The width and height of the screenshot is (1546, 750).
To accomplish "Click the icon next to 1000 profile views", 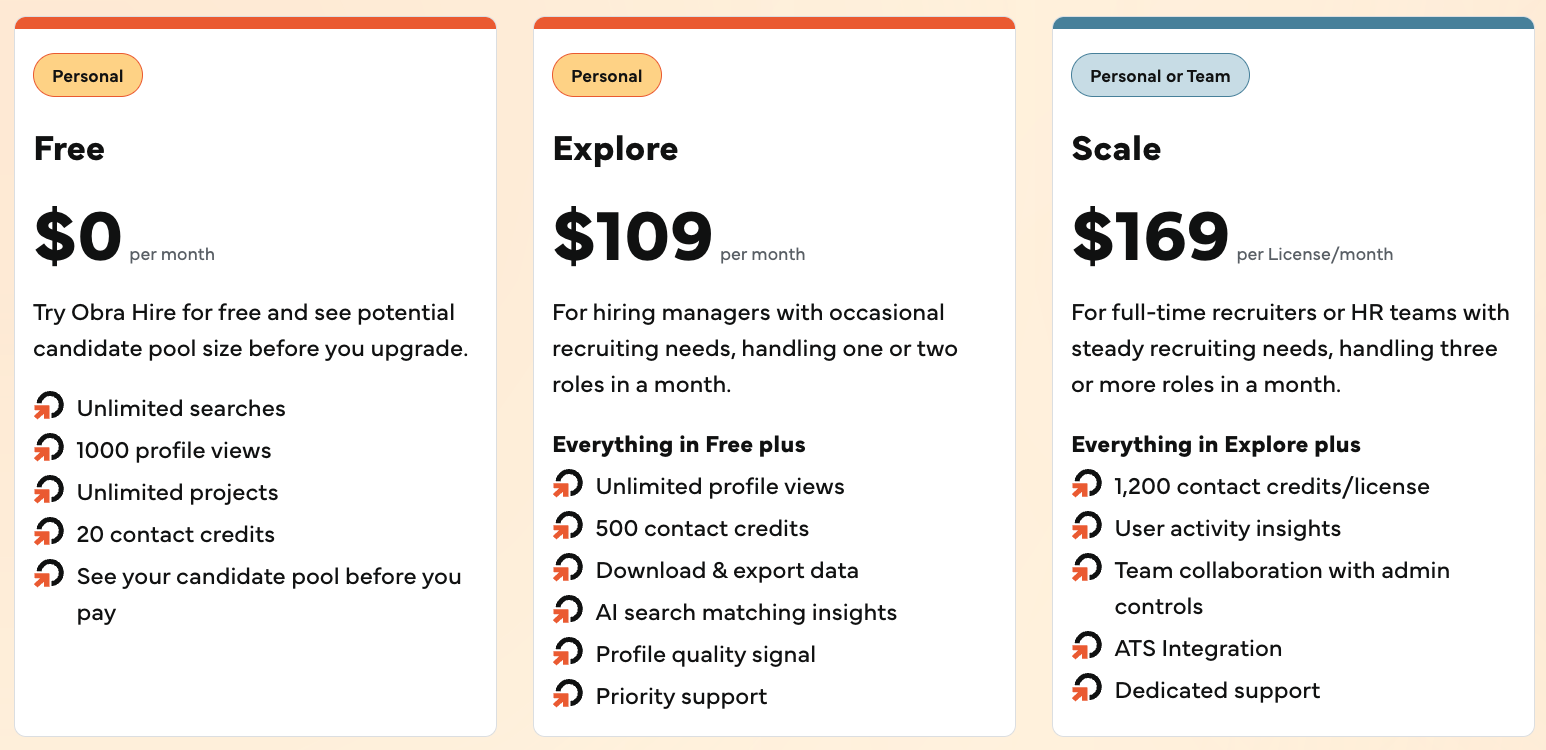I will click(49, 449).
